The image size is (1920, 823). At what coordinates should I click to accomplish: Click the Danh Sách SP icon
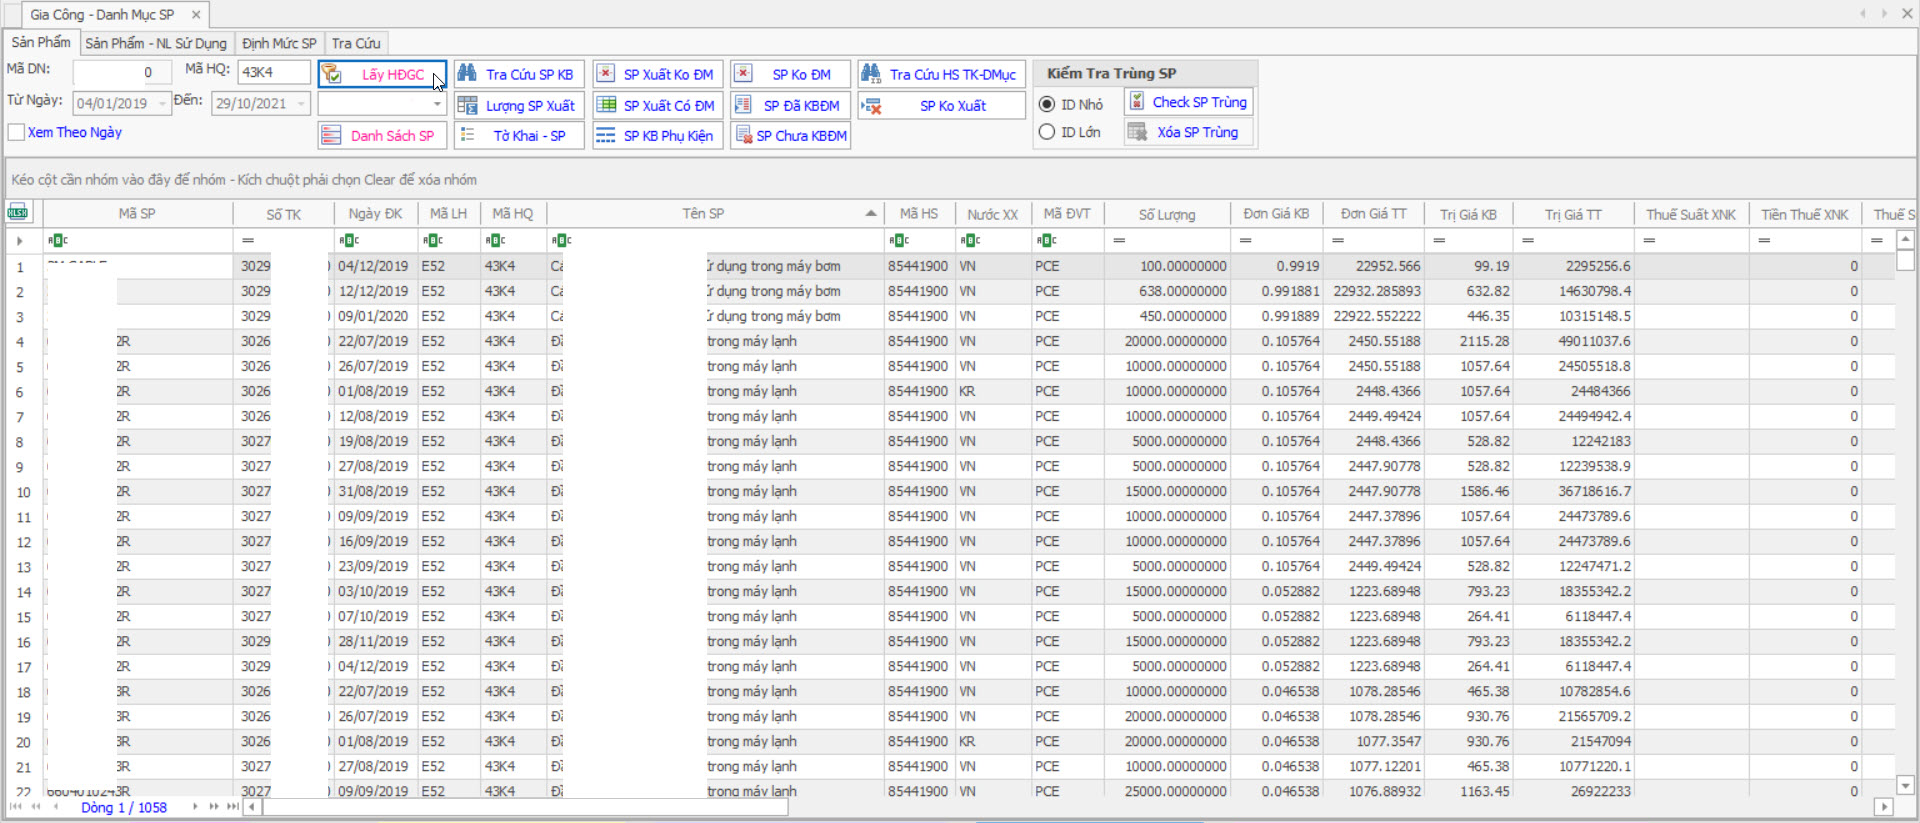[x=333, y=135]
